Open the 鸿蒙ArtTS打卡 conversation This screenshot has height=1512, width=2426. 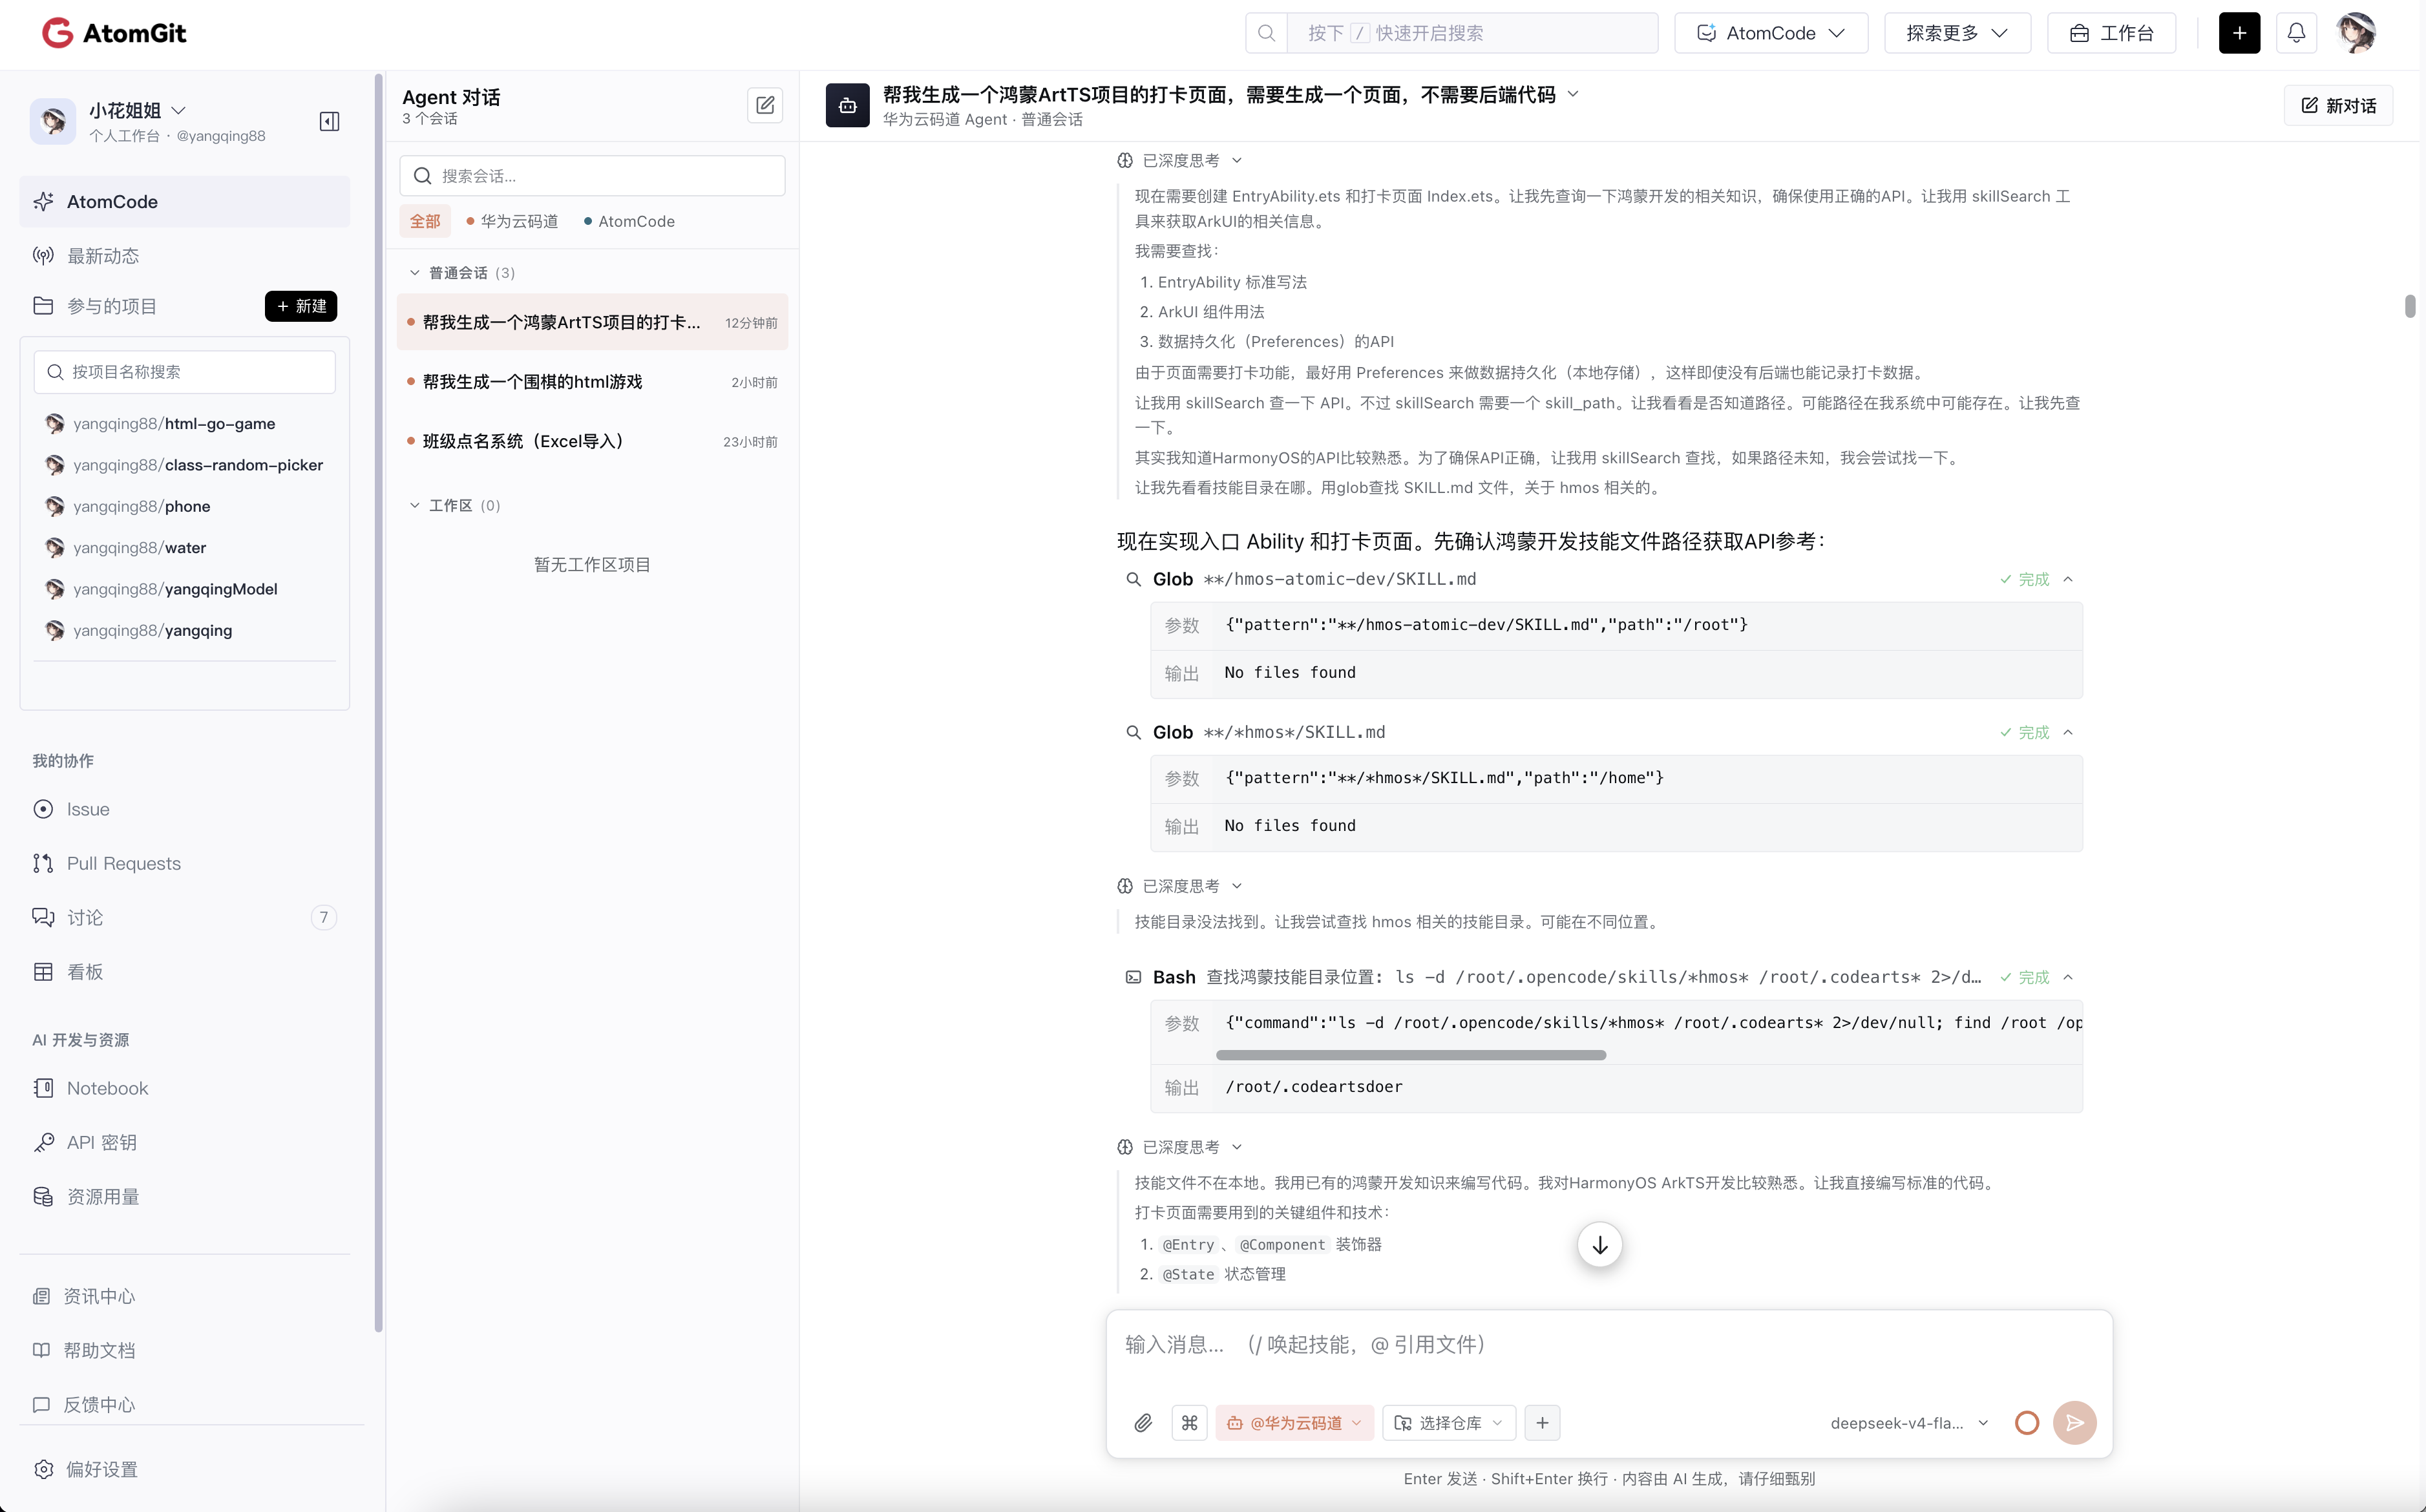tap(592, 322)
